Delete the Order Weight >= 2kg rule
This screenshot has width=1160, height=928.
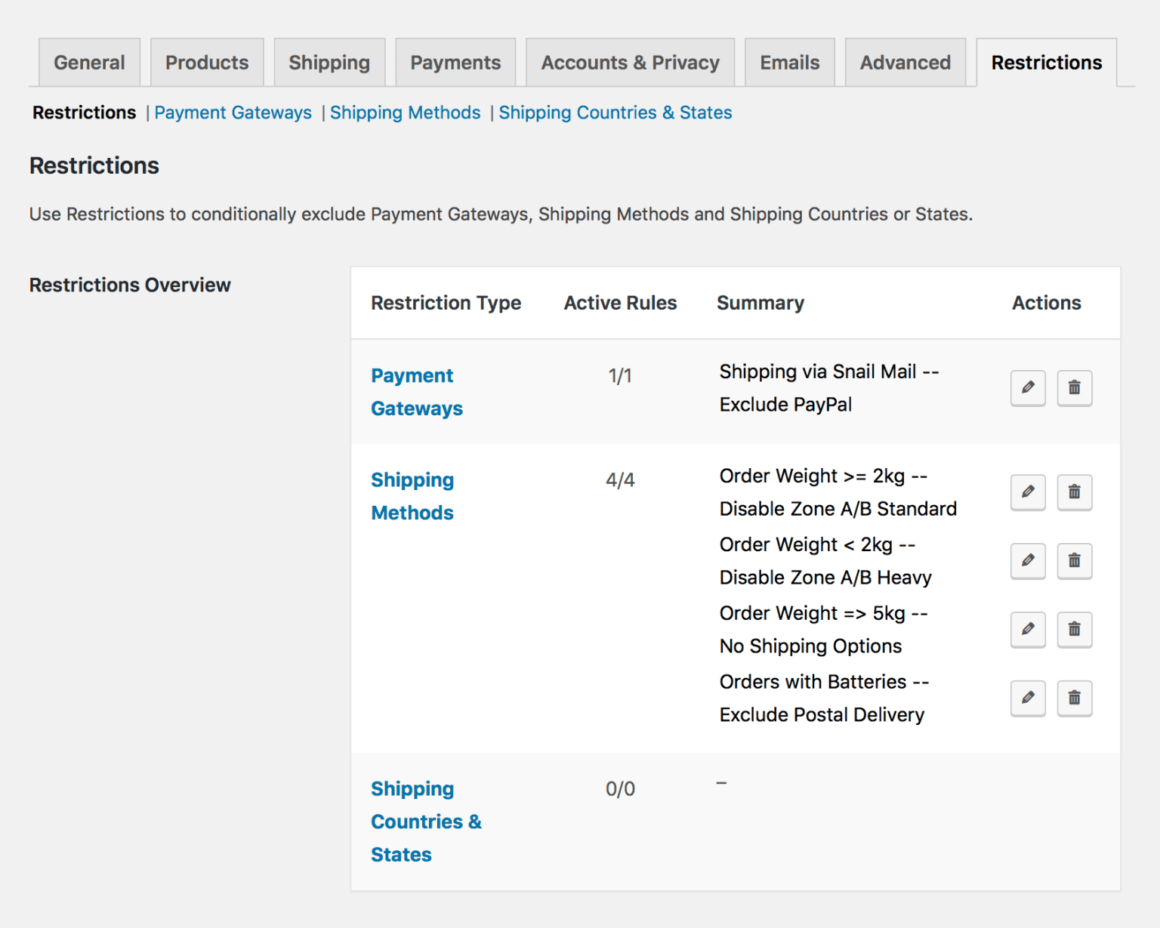coord(1074,492)
